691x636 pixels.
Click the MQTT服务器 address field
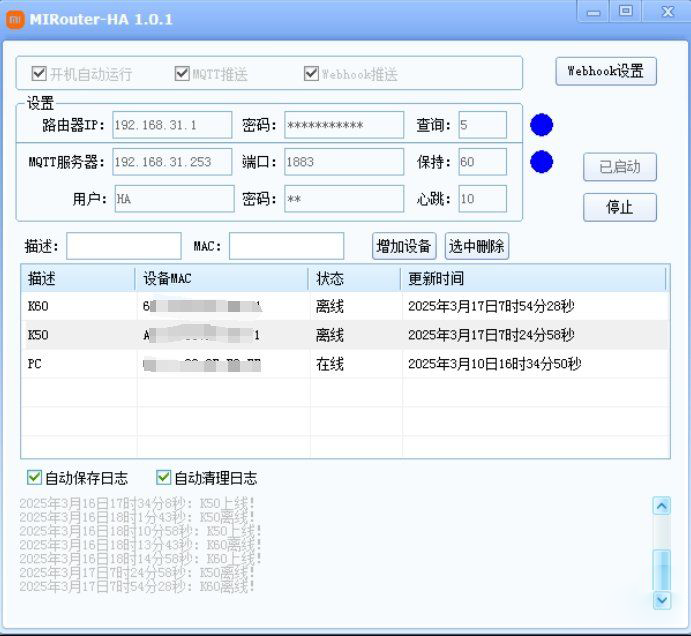172,162
